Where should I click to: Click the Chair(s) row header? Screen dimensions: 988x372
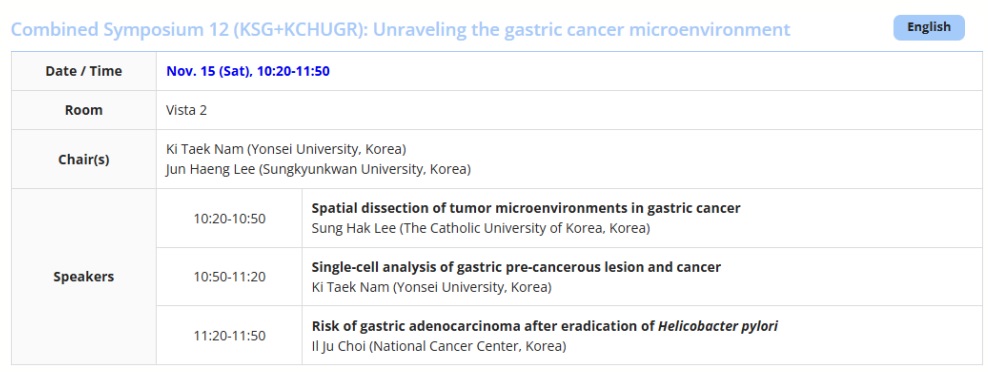point(84,160)
